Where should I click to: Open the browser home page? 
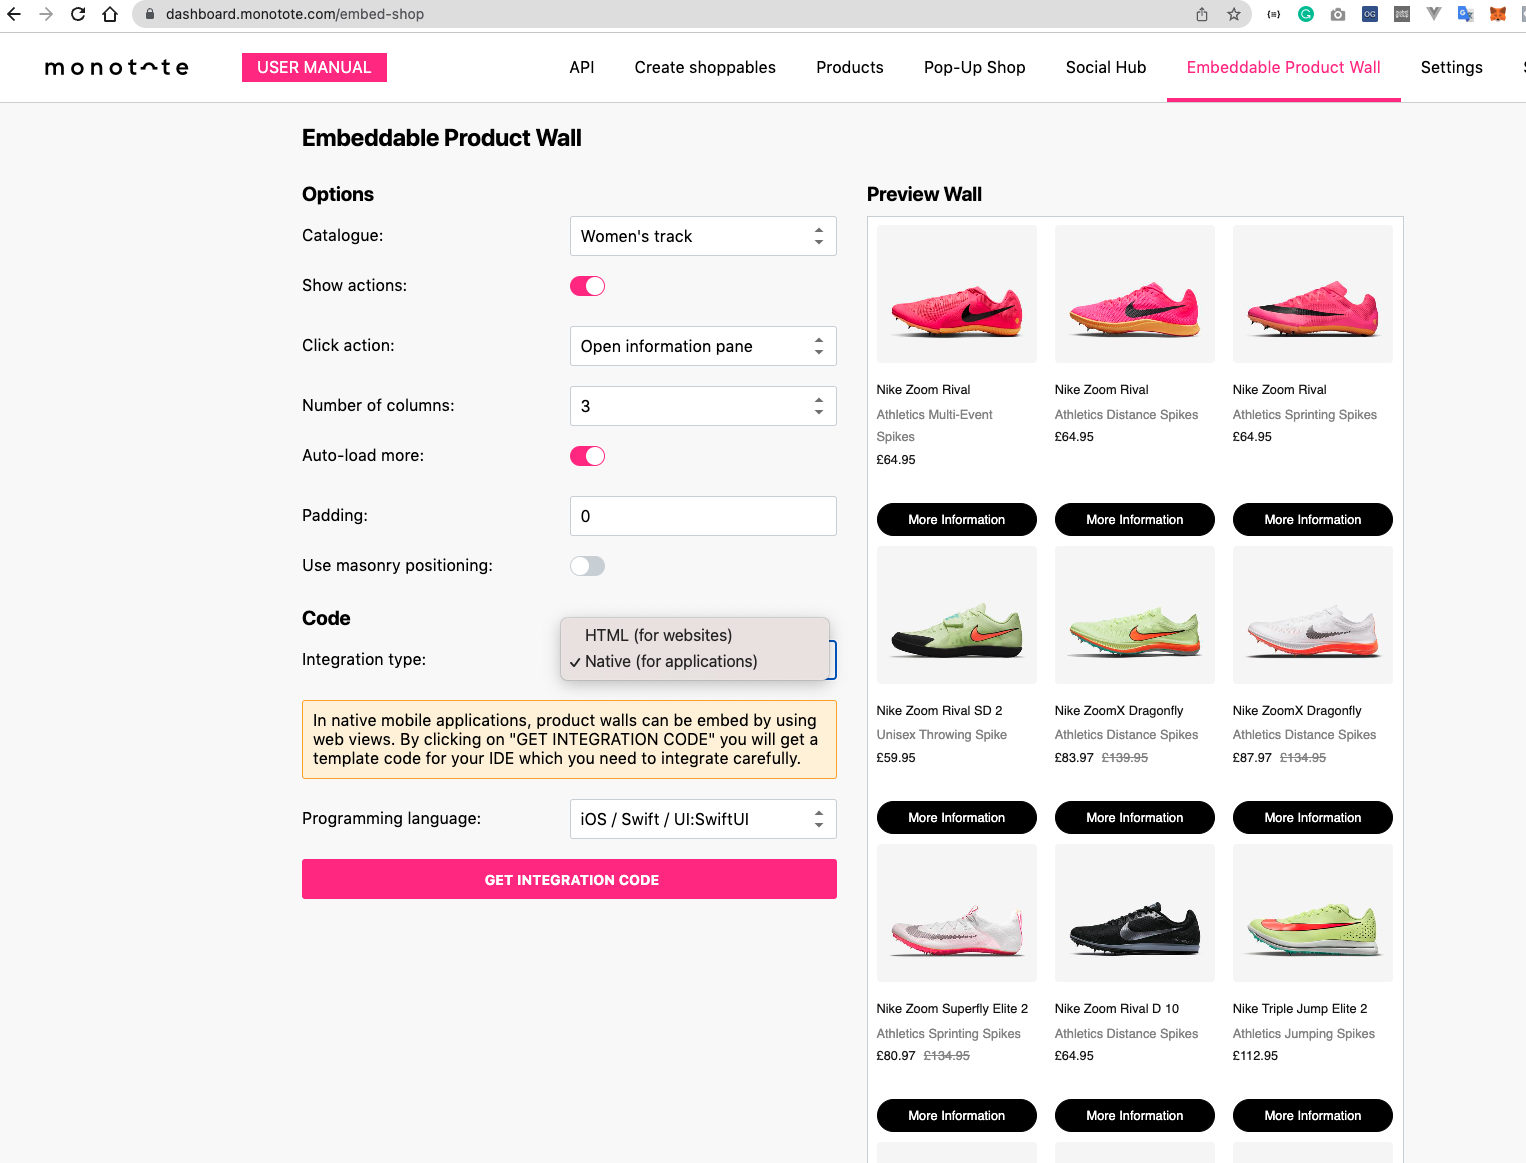point(110,14)
